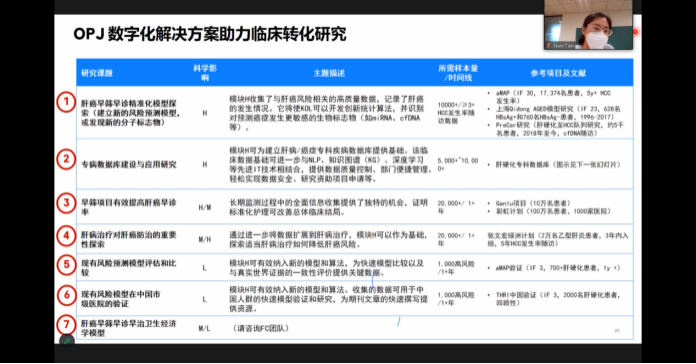Image resolution: width=696 pixels, height=364 pixels.
Task: Click the slide title OPJ 数字化解决方案助力临床转化研究
Action: 210,34
